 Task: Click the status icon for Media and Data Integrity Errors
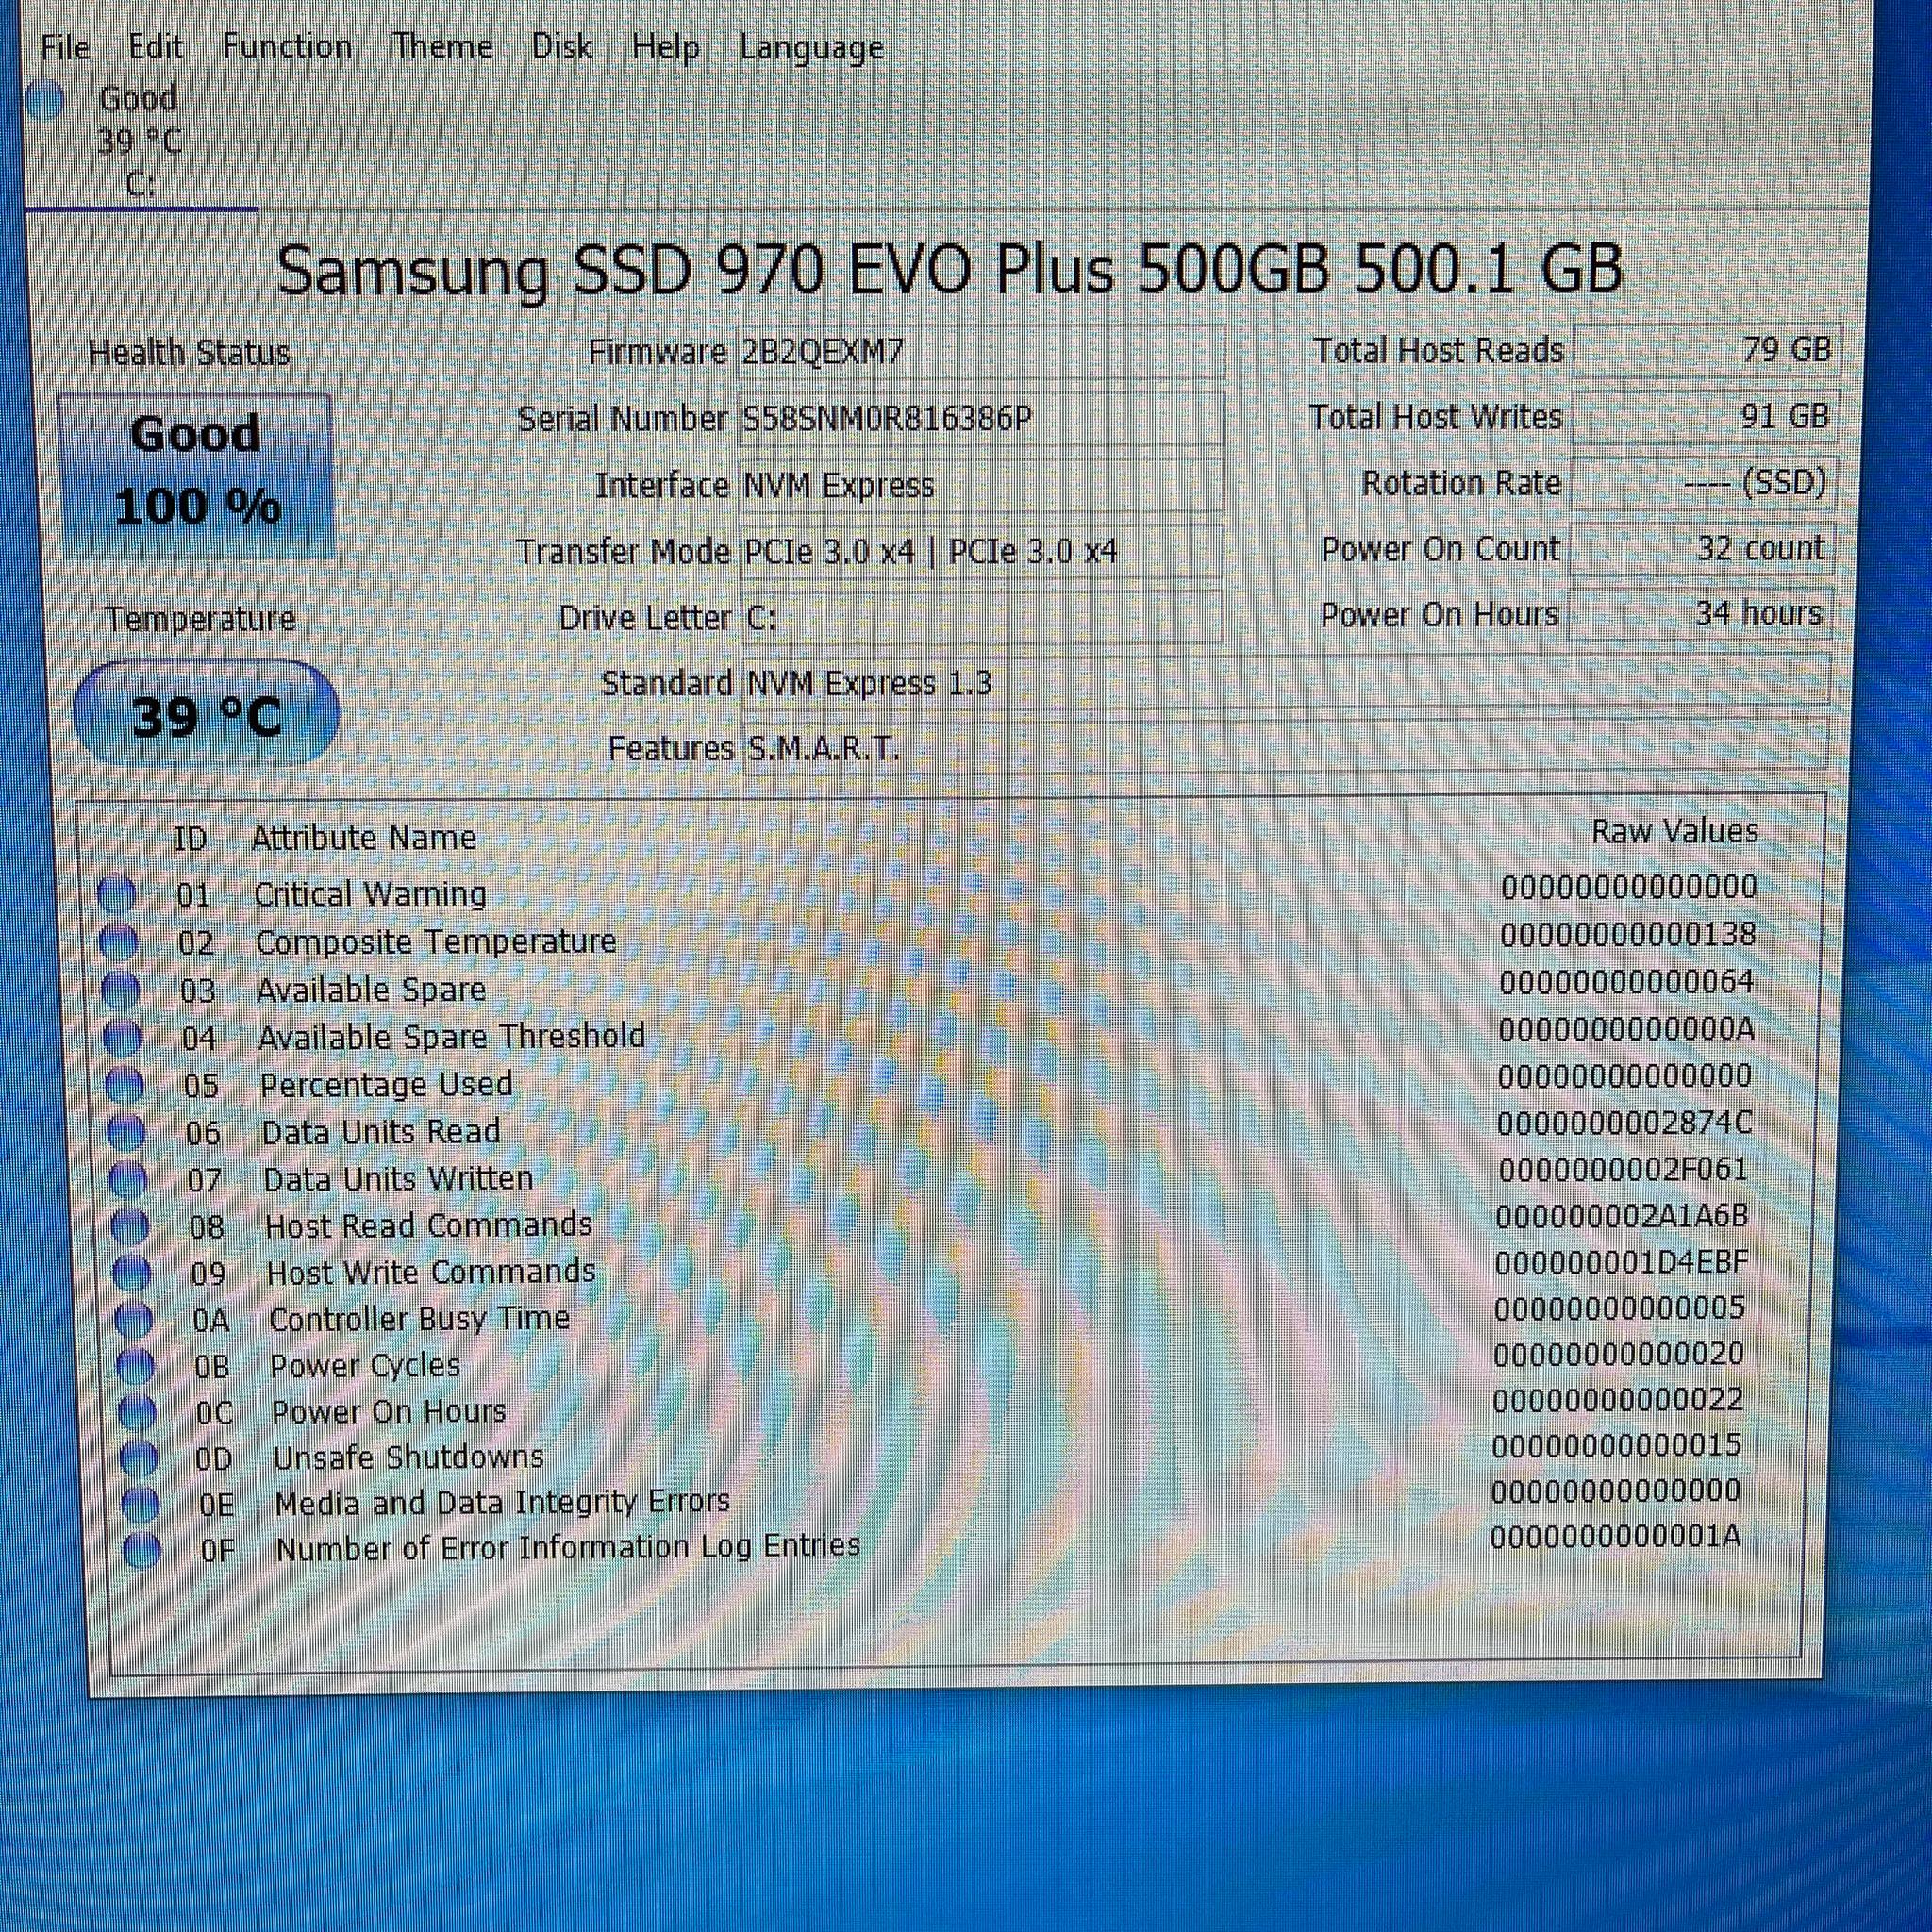141,1504
